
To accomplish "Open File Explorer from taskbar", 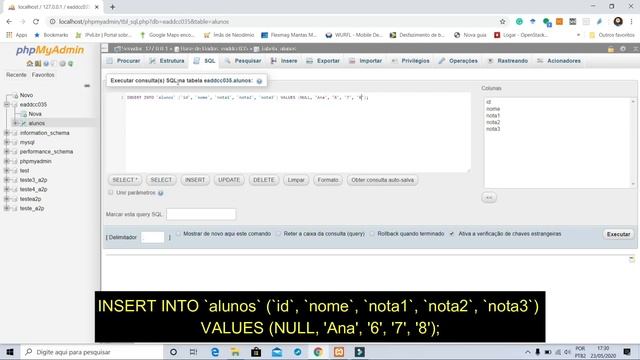I will [236, 352].
